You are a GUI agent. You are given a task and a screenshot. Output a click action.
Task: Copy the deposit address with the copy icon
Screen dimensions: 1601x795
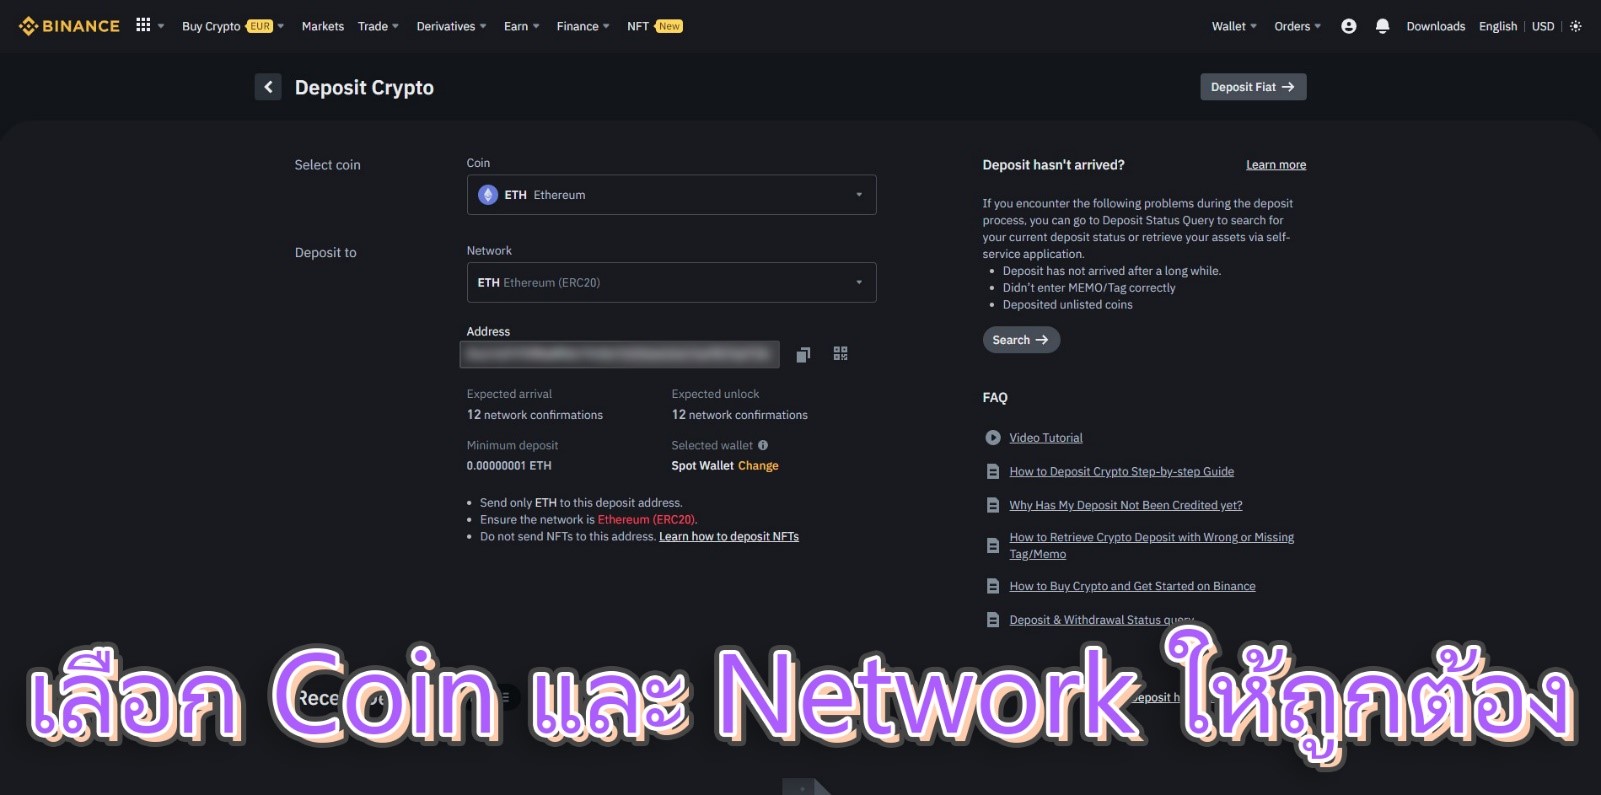(x=803, y=355)
